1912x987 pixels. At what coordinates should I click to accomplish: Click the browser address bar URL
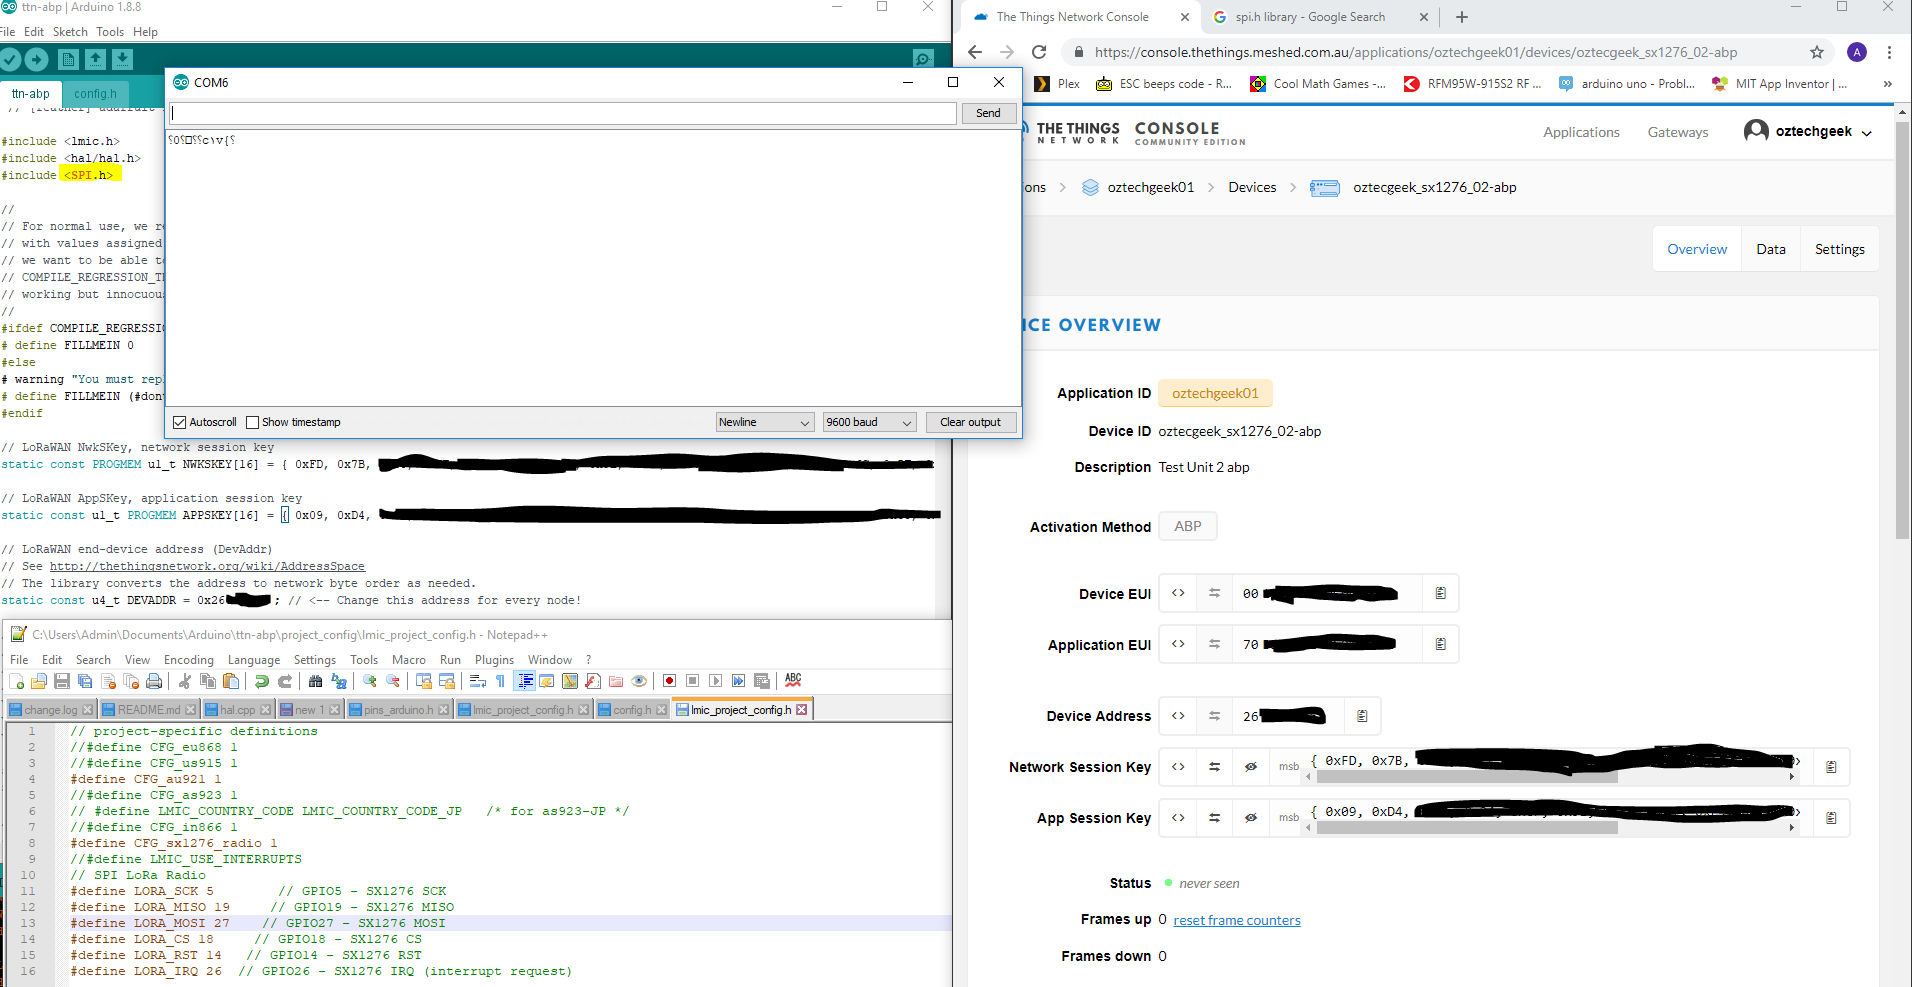[x=1415, y=52]
